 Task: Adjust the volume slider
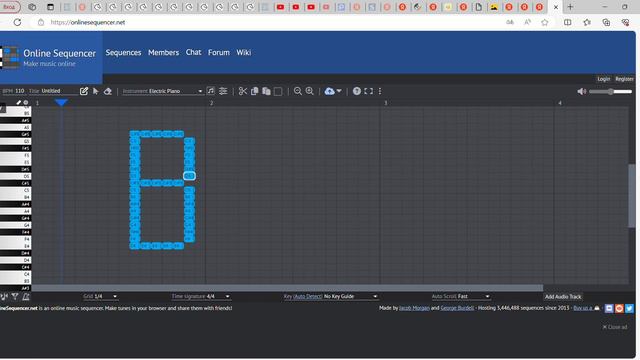point(611,91)
